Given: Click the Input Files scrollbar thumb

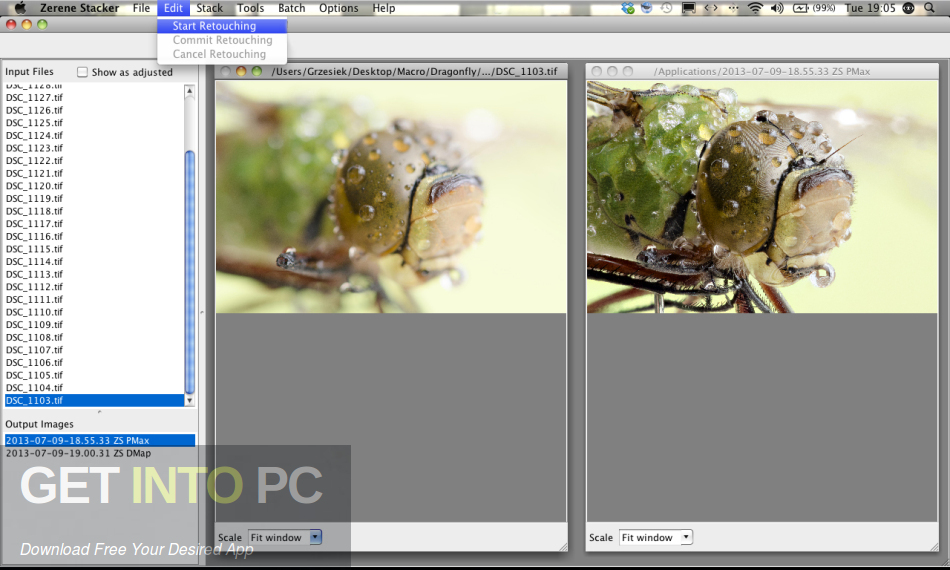Looking at the screenshot, I should (x=190, y=272).
